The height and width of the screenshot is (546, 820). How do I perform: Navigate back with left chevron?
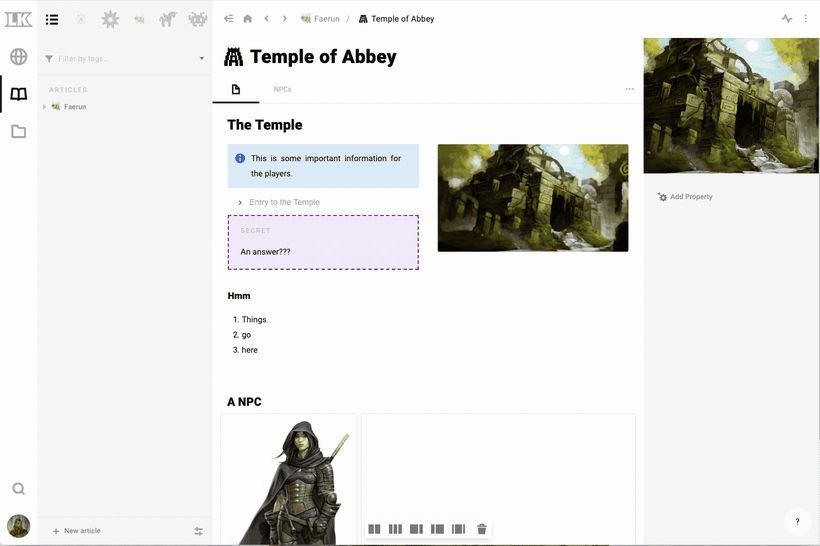click(x=267, y=19)
